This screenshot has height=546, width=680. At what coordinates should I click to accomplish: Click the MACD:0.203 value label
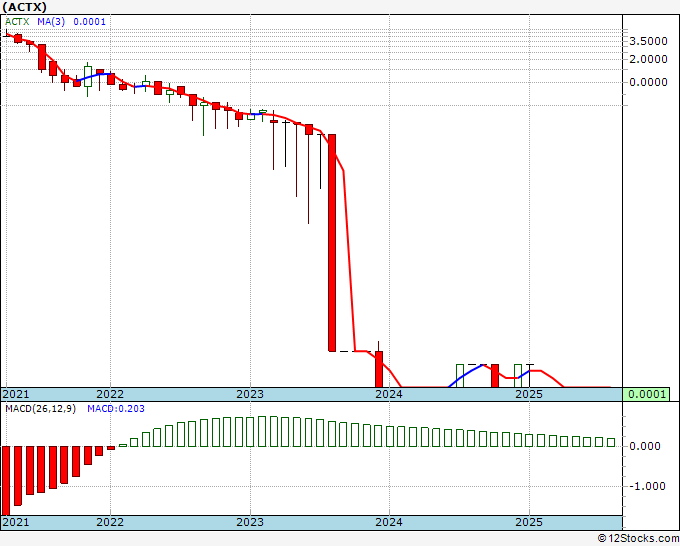[x=116, y=409]
